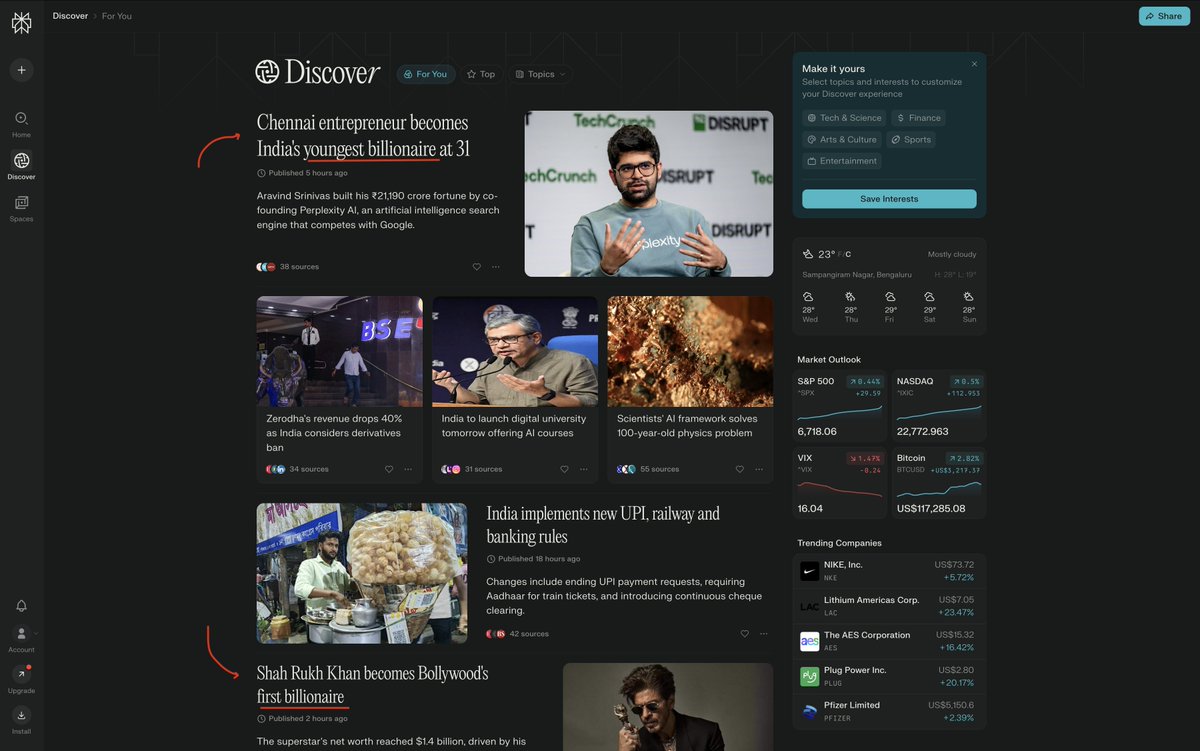Open Spaces in the sidebar
1200x751 pixels.
(x=21, y=208)
